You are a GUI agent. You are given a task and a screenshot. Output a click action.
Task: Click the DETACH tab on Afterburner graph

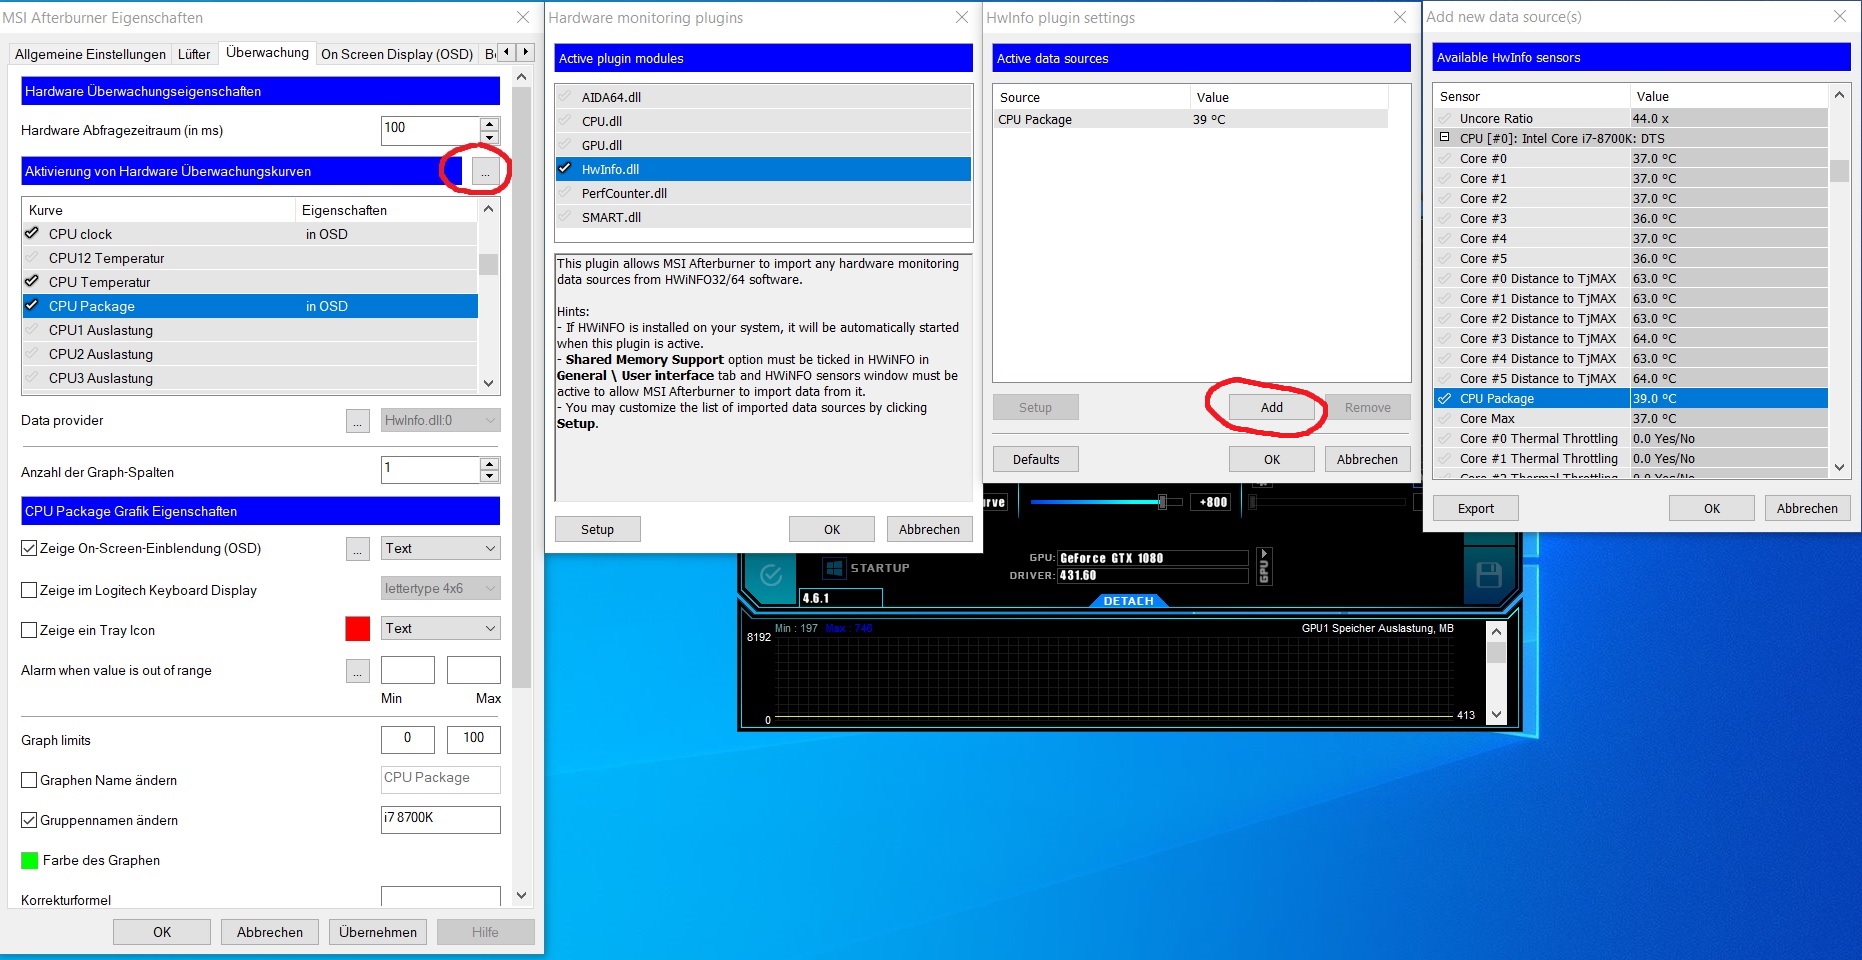[x=1128, y=601]
